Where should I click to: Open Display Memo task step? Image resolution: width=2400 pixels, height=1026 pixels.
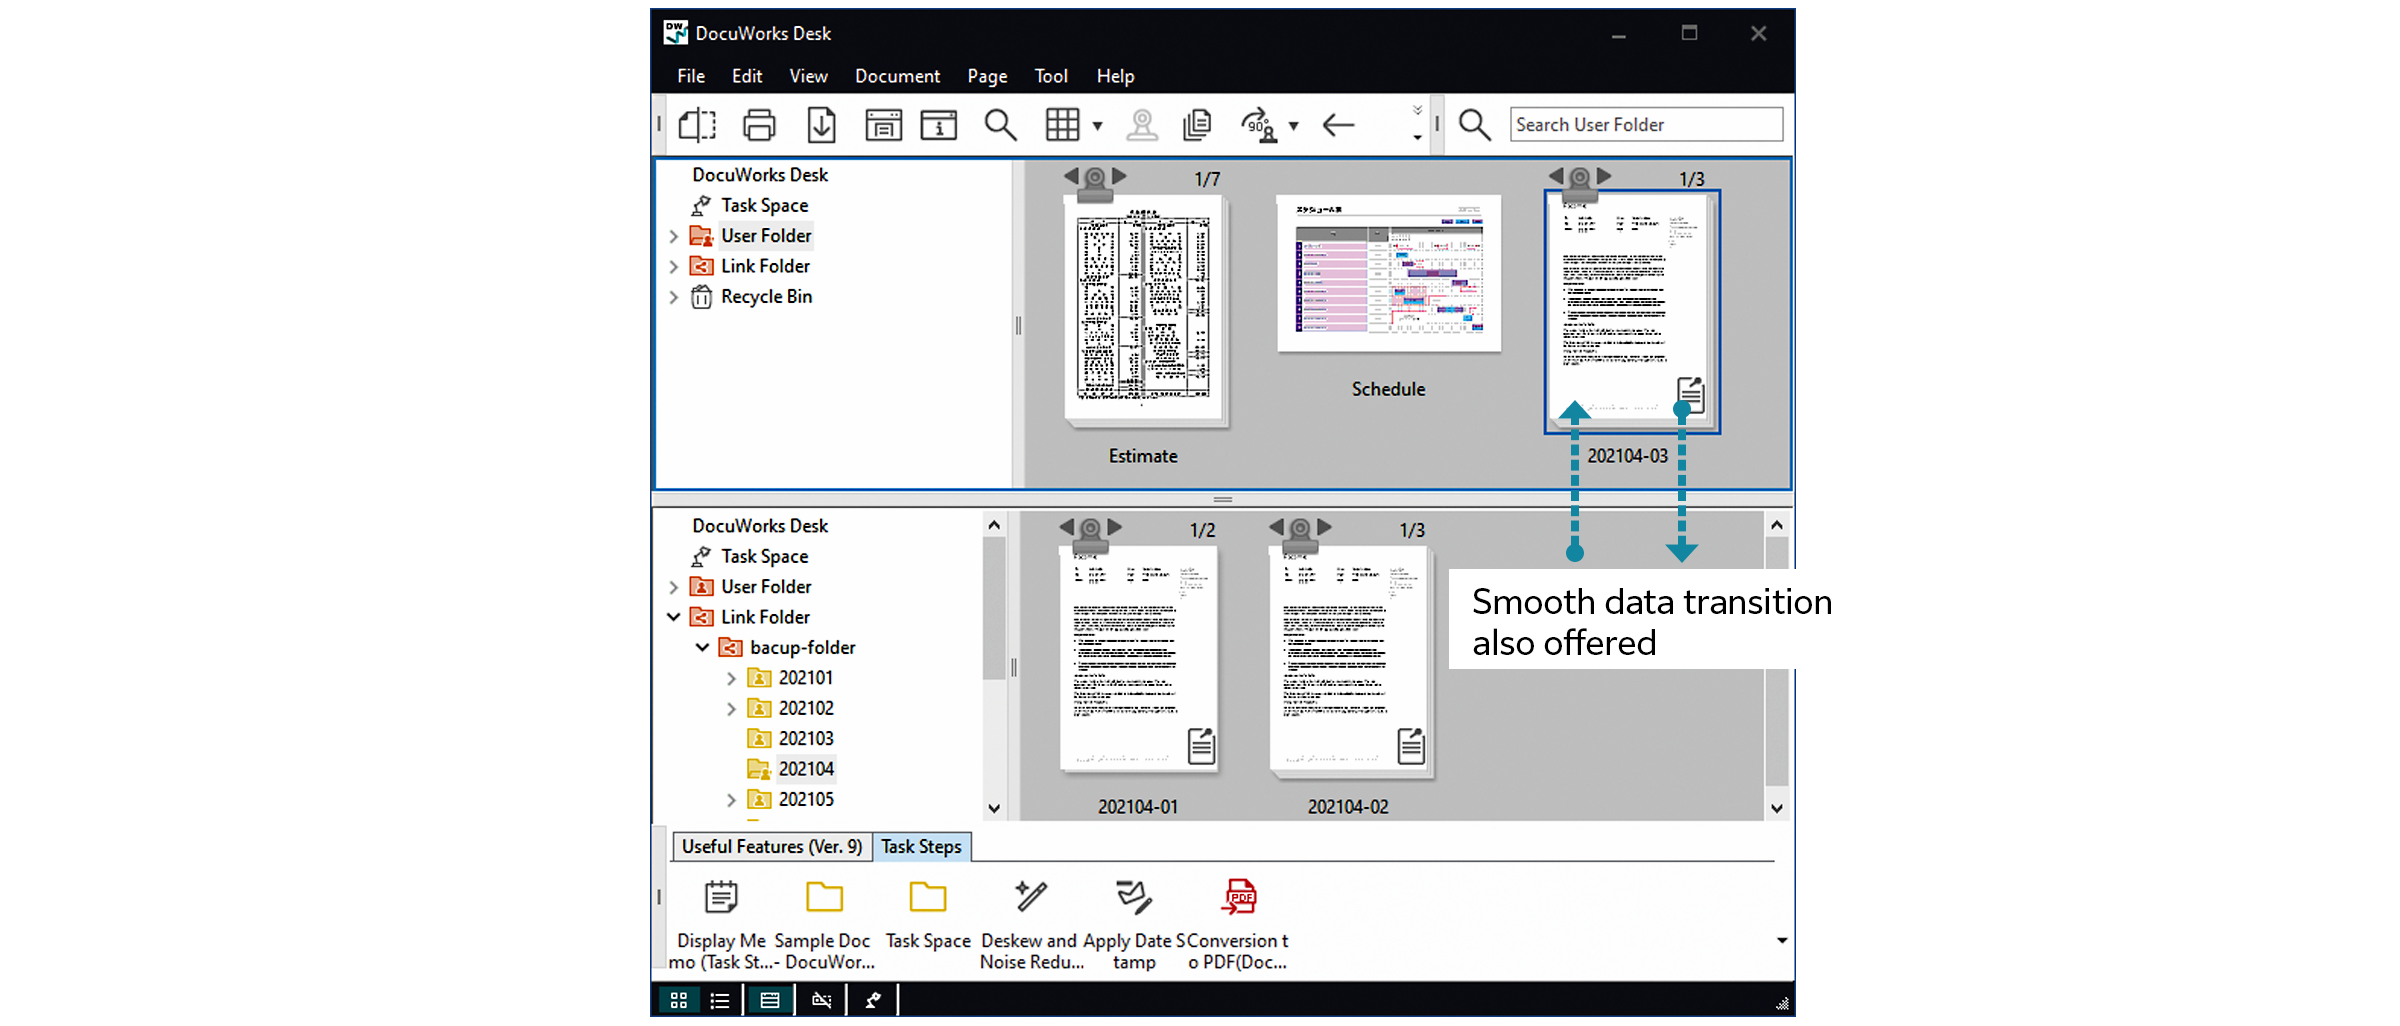coord(719,897)
